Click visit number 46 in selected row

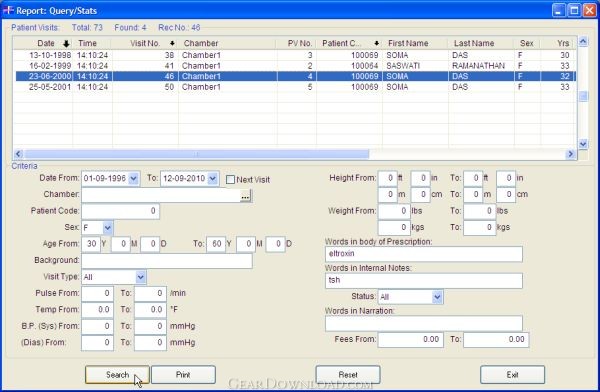tap(169, 76)
